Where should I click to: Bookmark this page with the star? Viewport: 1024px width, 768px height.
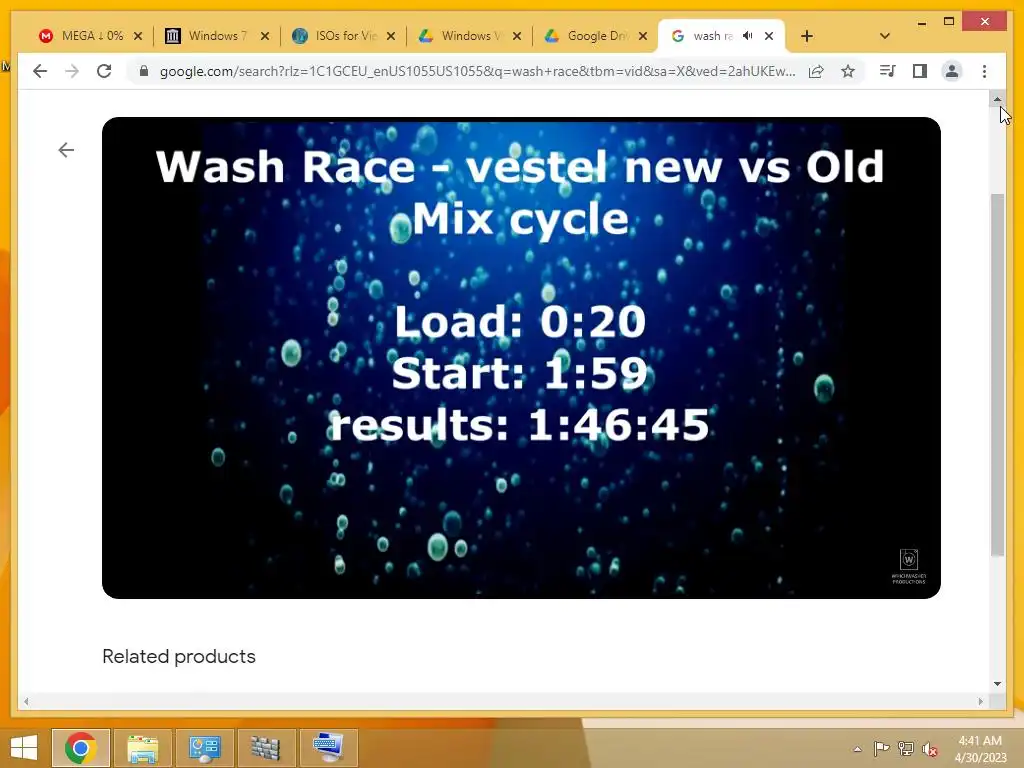click(848, 71)
